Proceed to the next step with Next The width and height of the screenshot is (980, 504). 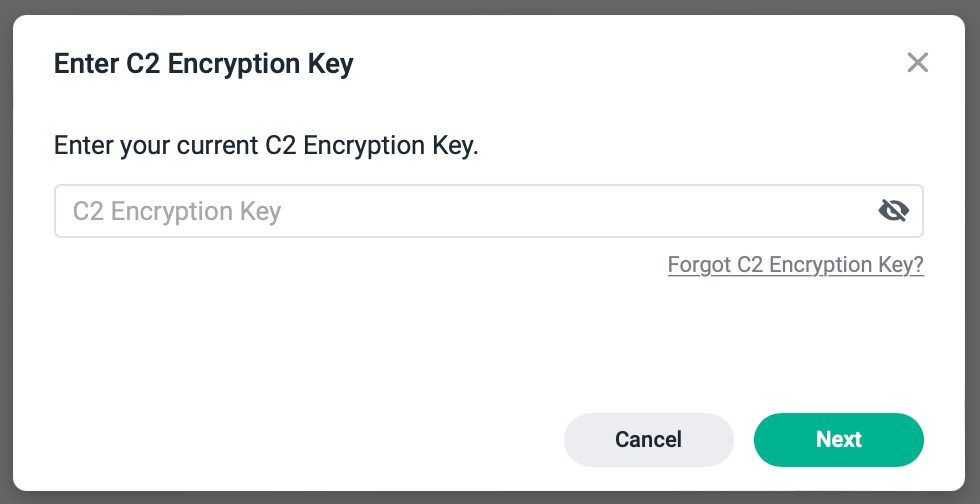click(x=839, y=440)
